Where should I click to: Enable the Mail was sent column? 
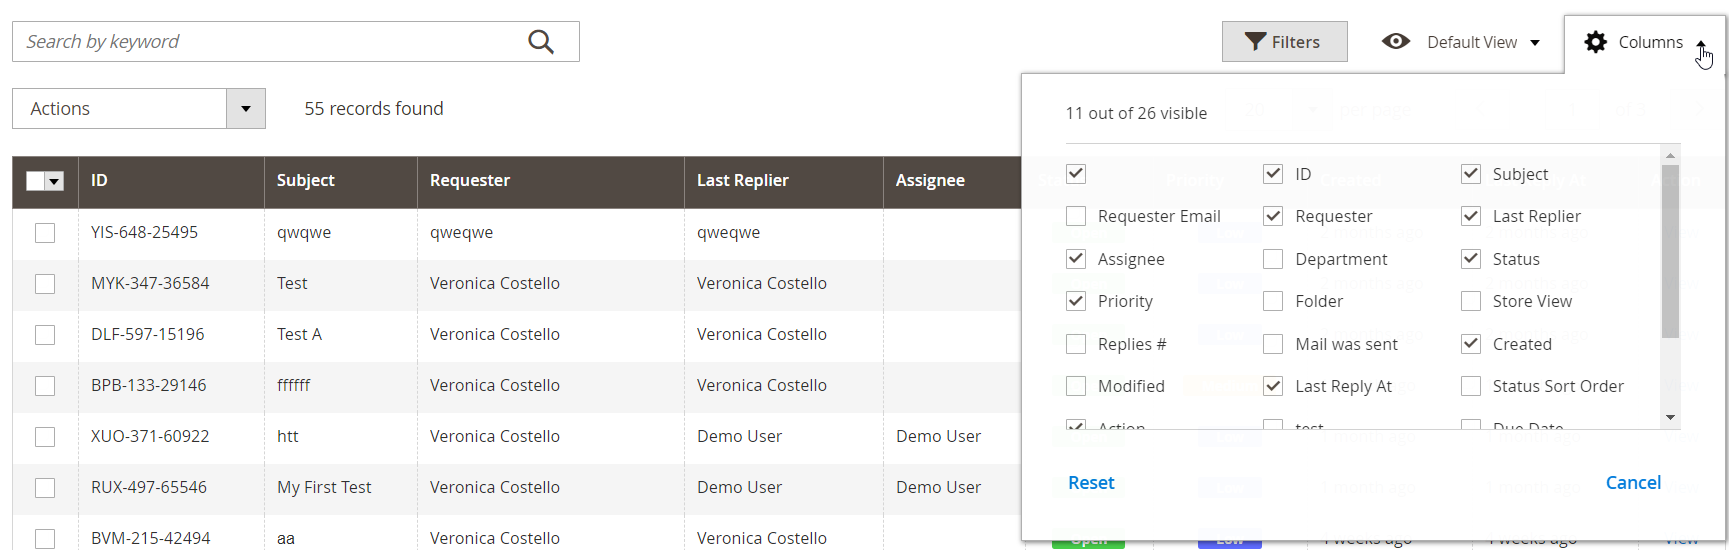pyautogui.click(x=1273, y=344)
